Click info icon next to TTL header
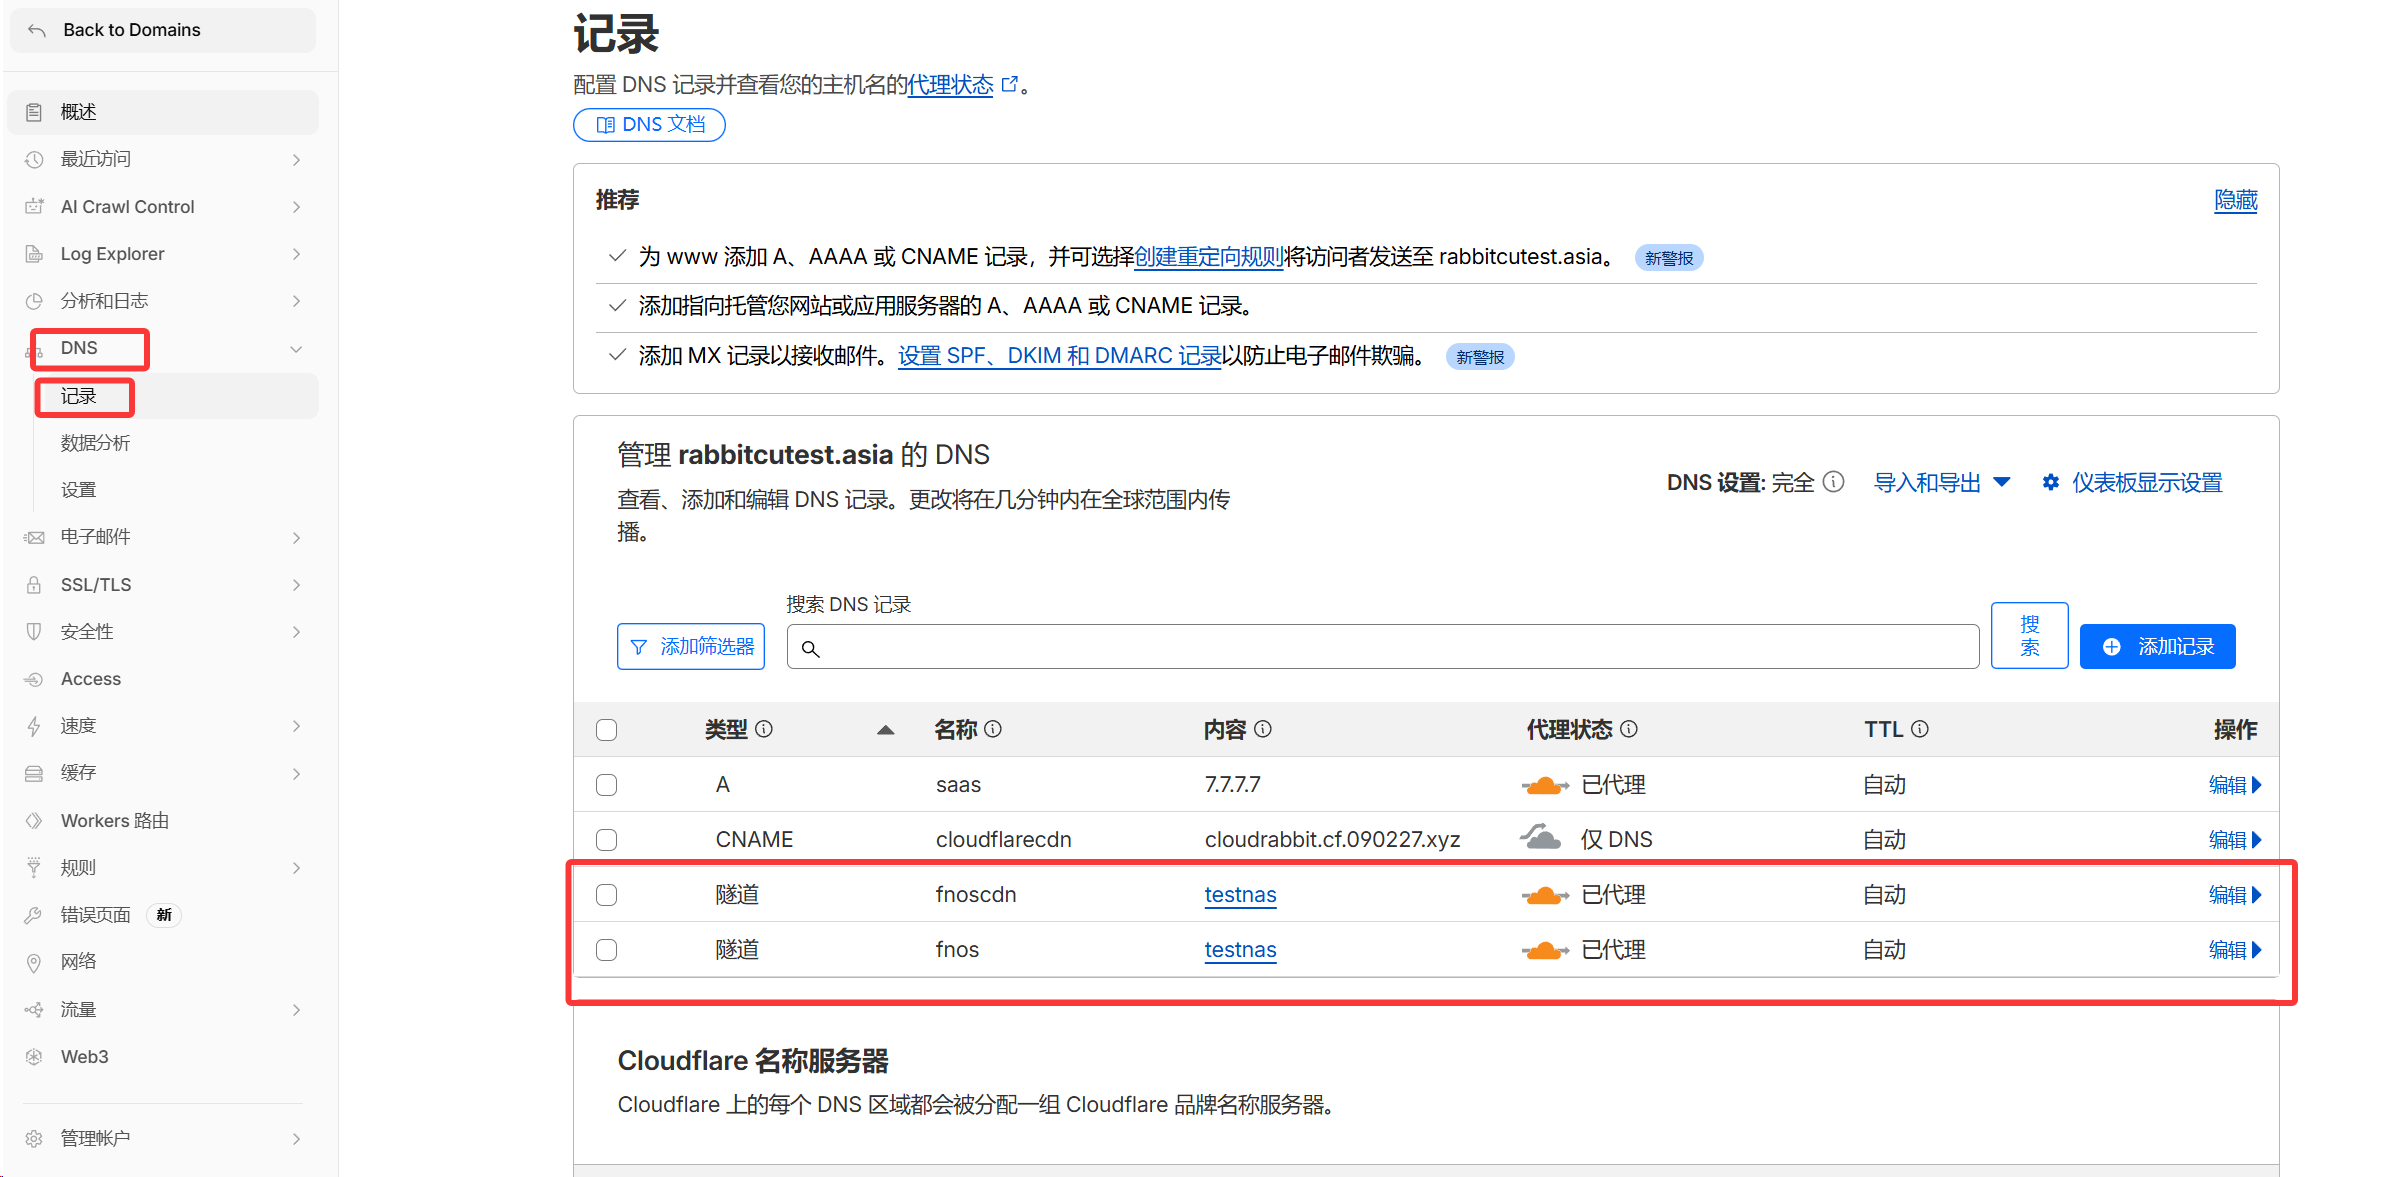Viewport: 2403px width, 1177px height. [1920, 729]
